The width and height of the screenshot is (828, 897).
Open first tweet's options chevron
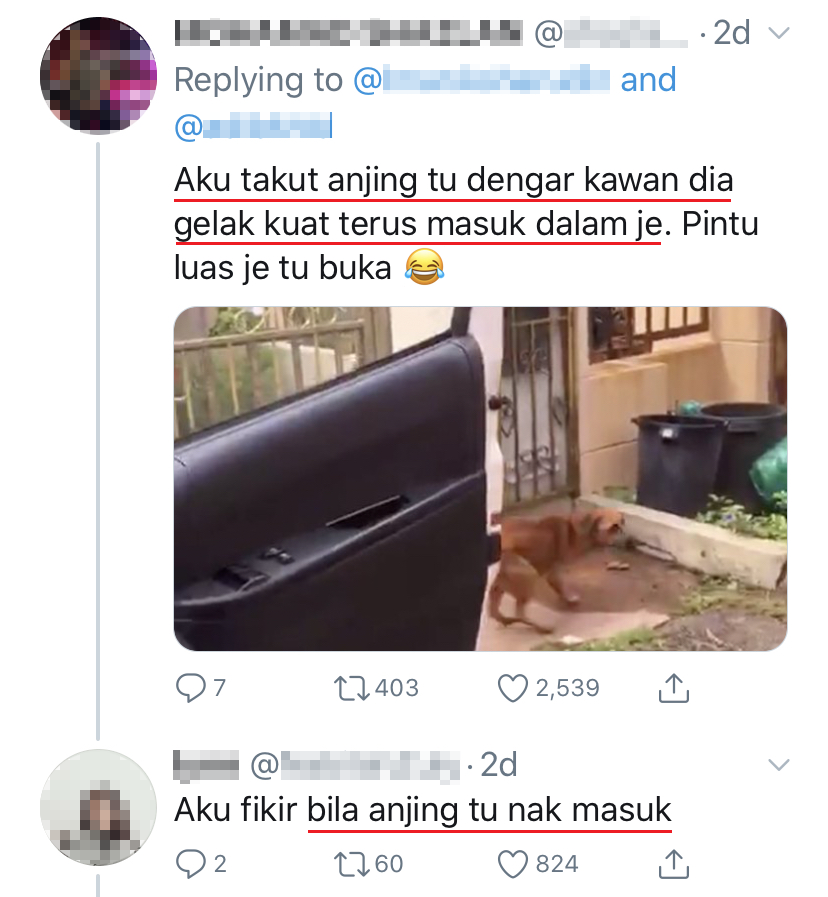pyautogui.click(x=777, y=33)
